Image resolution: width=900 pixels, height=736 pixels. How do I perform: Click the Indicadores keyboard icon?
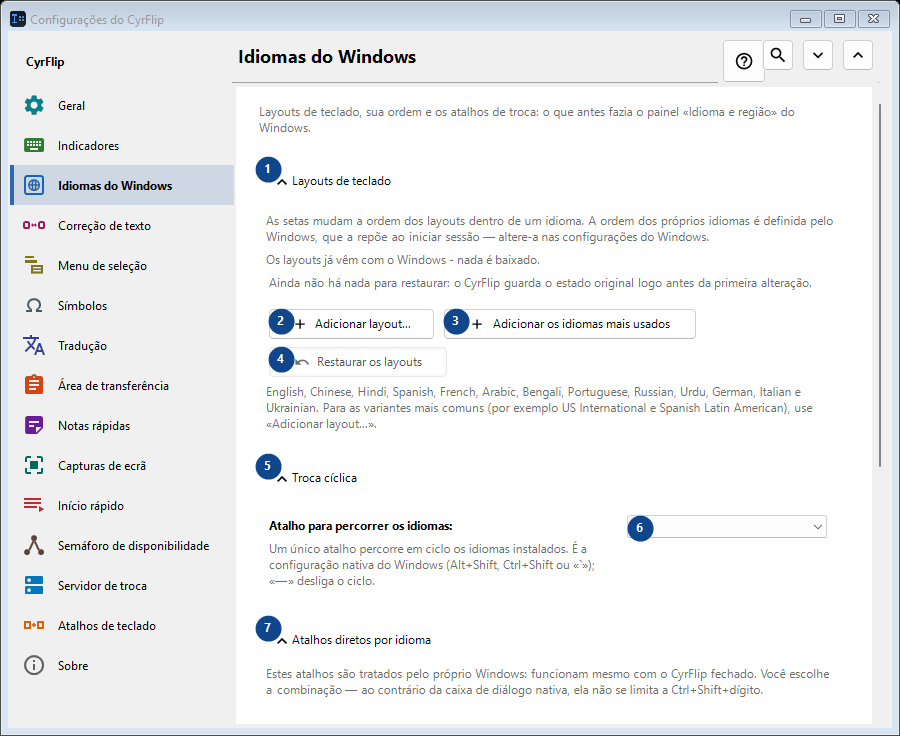(34, 145)
